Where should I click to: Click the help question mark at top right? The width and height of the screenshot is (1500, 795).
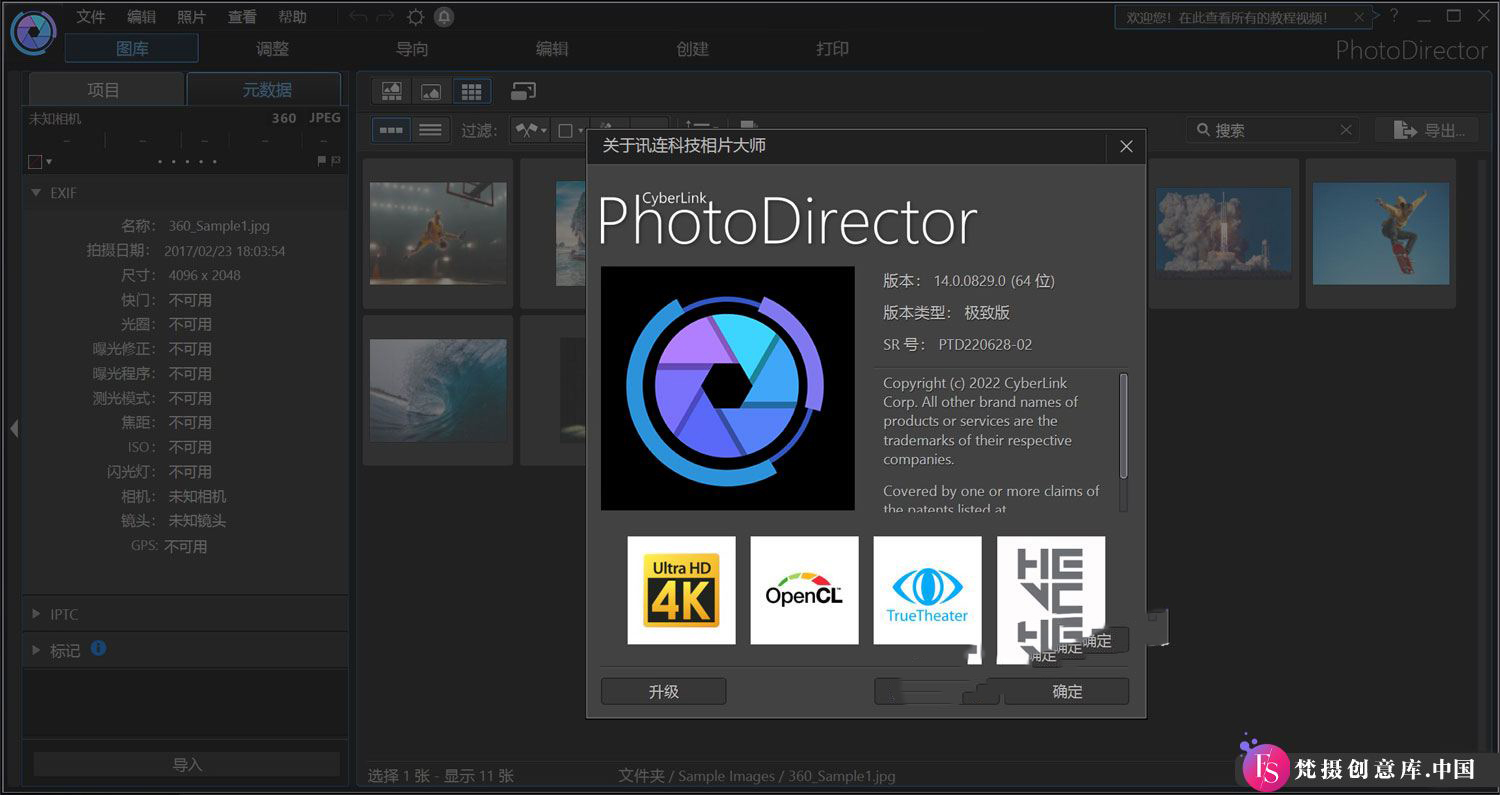click(1394, 15)
